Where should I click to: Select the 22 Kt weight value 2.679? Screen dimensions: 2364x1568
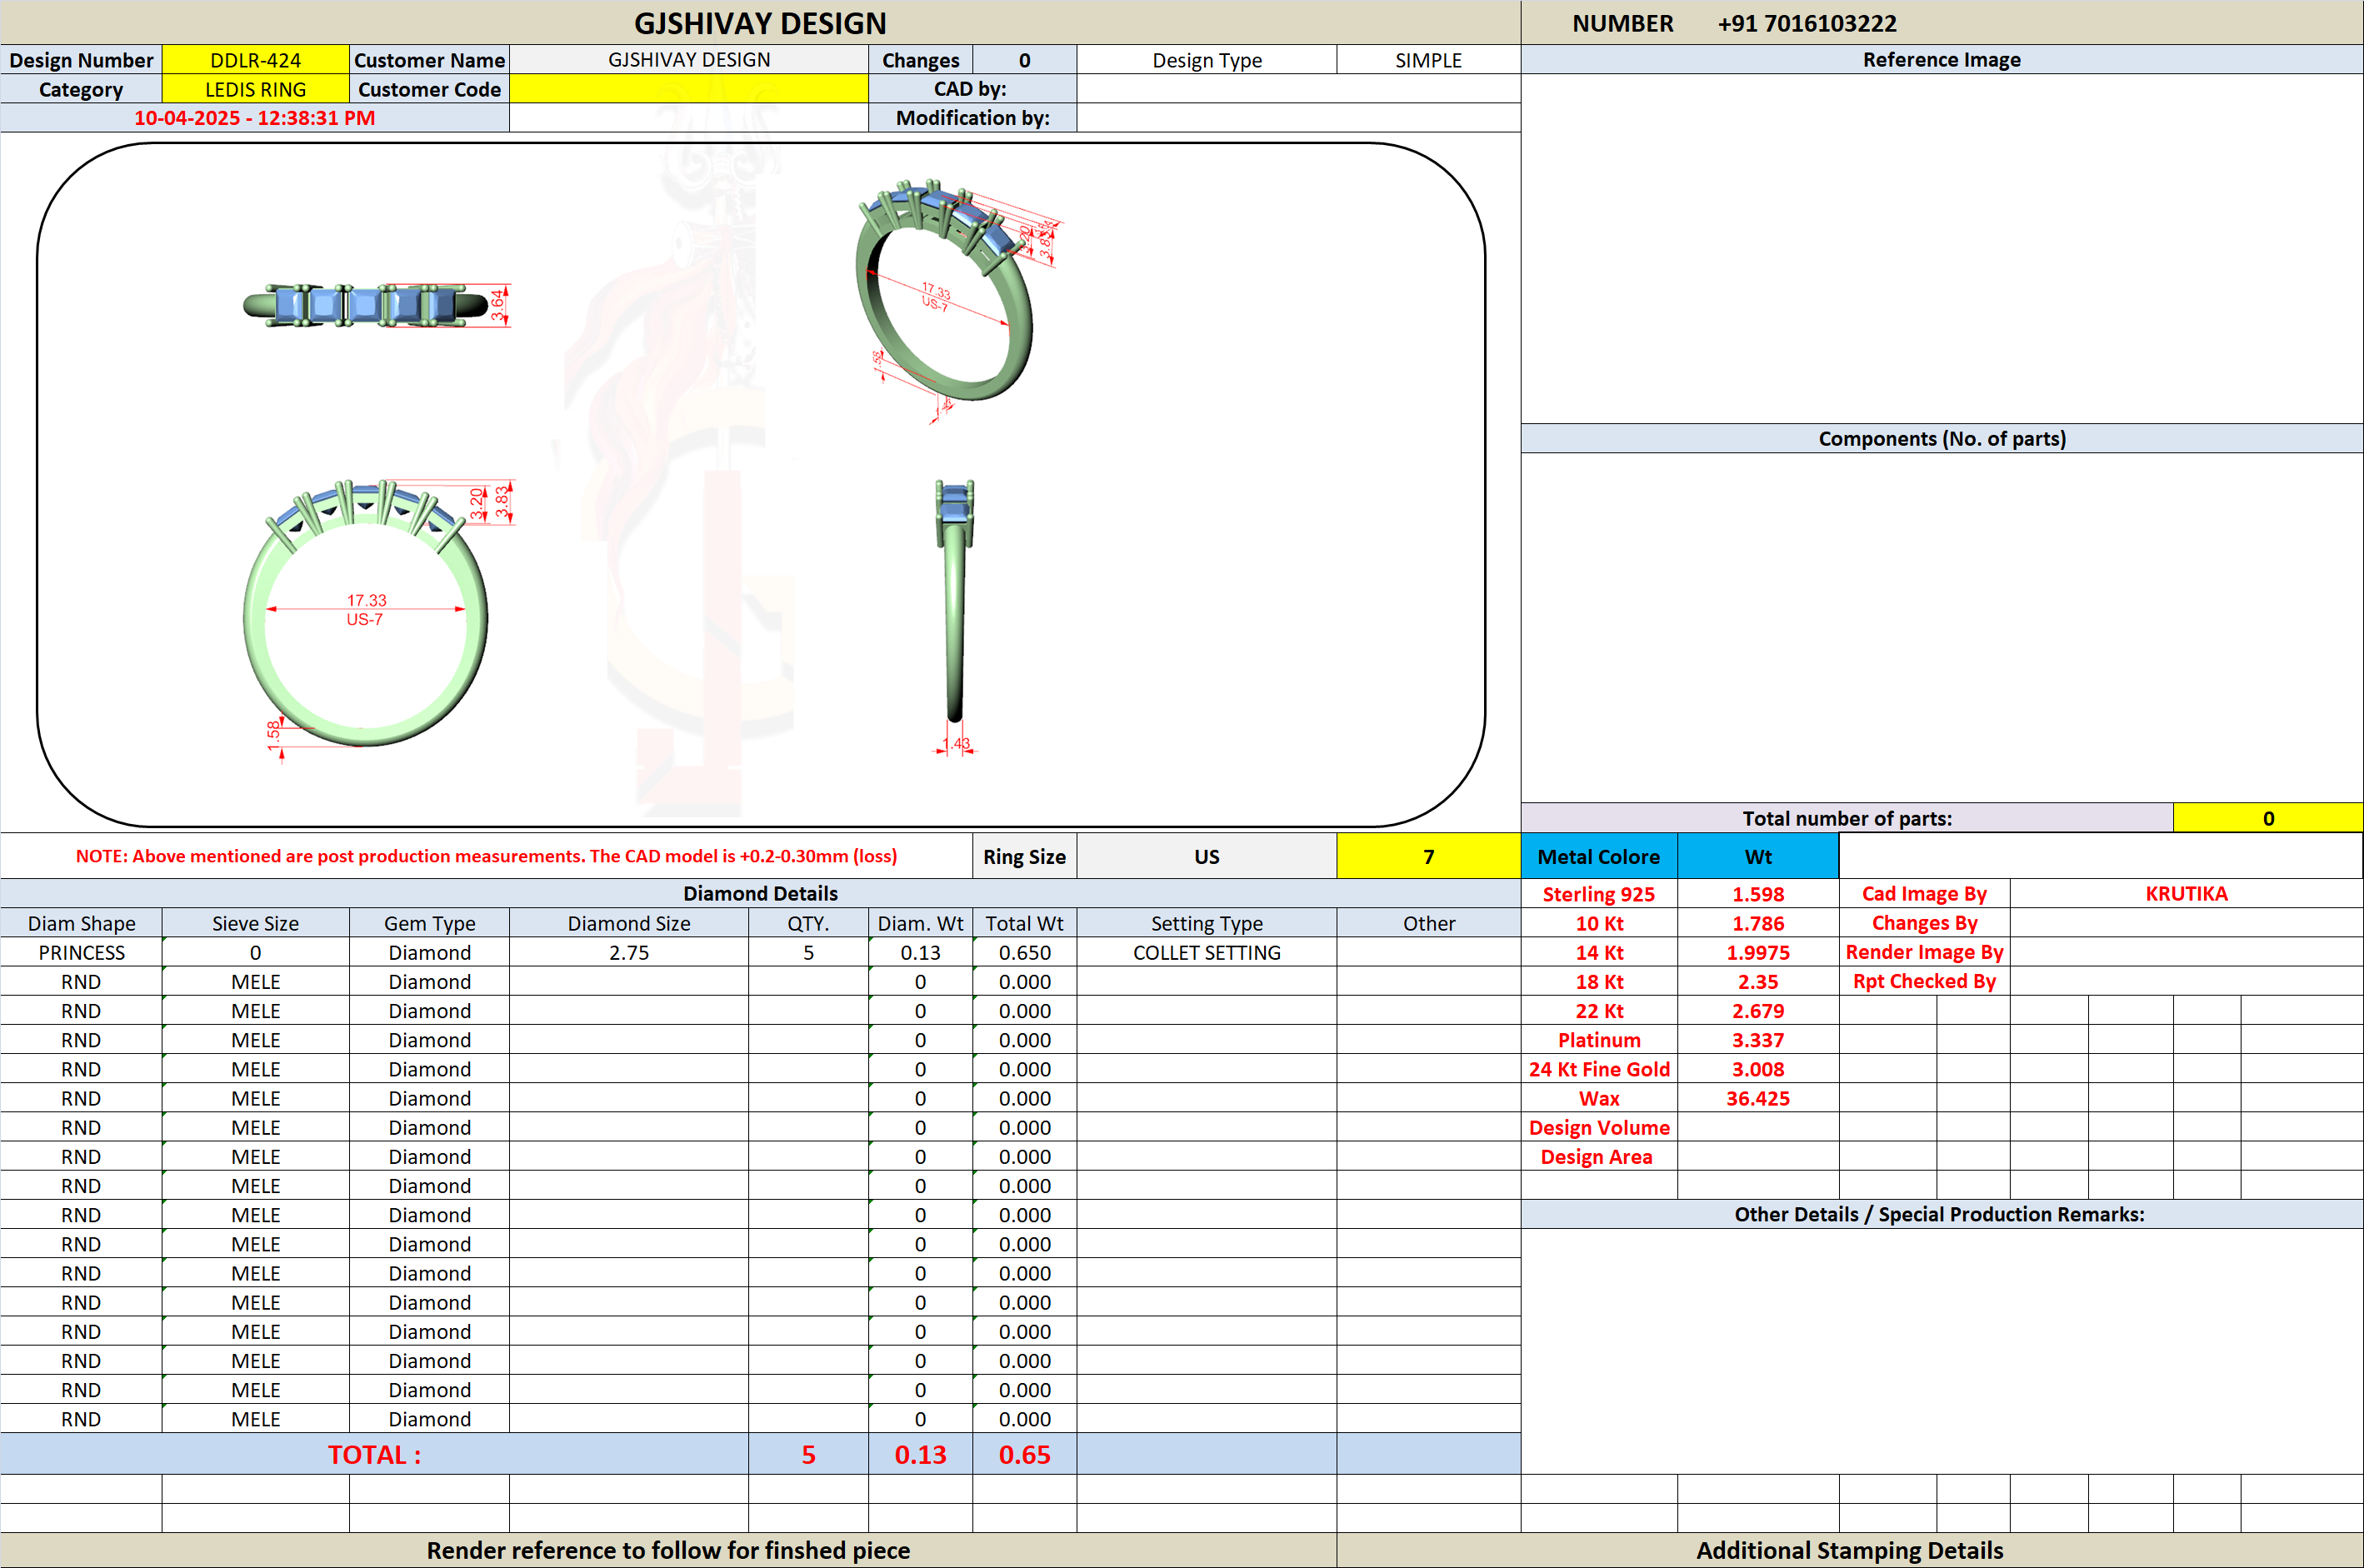click(x=1758, y=1011)
